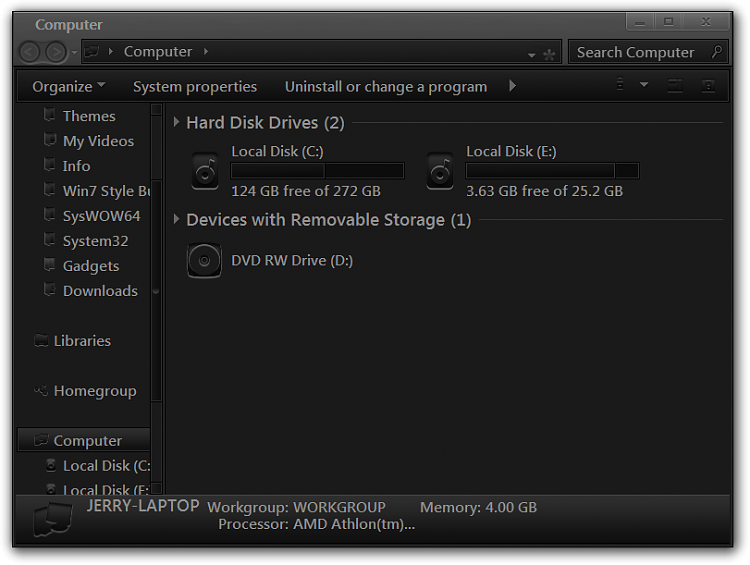The height and width of the screenshot is (565, 750).
Task: Click the magnifier search icon
Action: [717, 52]
